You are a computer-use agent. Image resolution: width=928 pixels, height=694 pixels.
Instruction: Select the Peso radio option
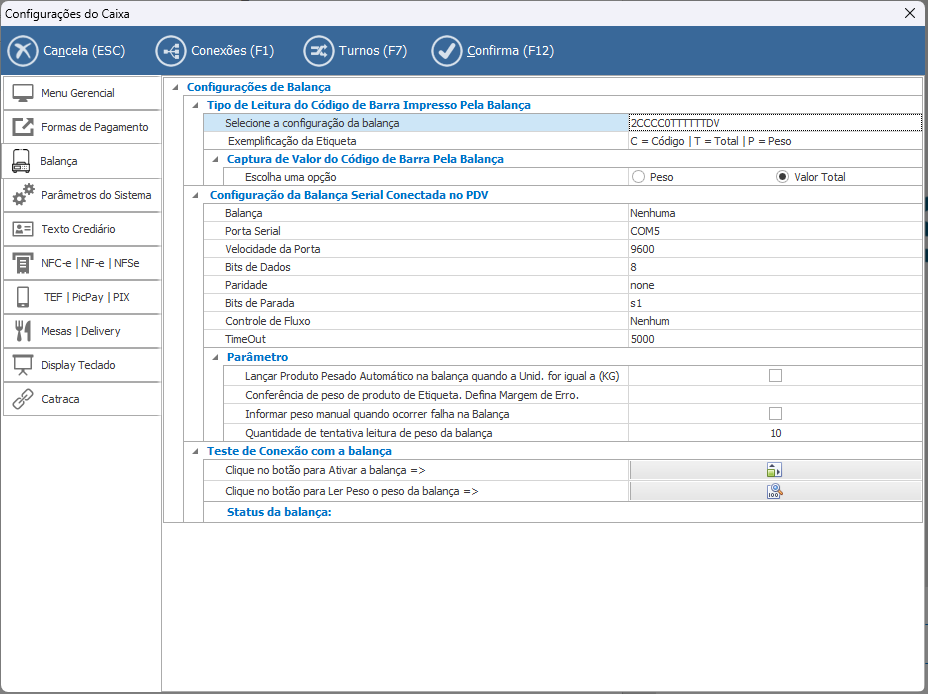(x=638, y=177)
